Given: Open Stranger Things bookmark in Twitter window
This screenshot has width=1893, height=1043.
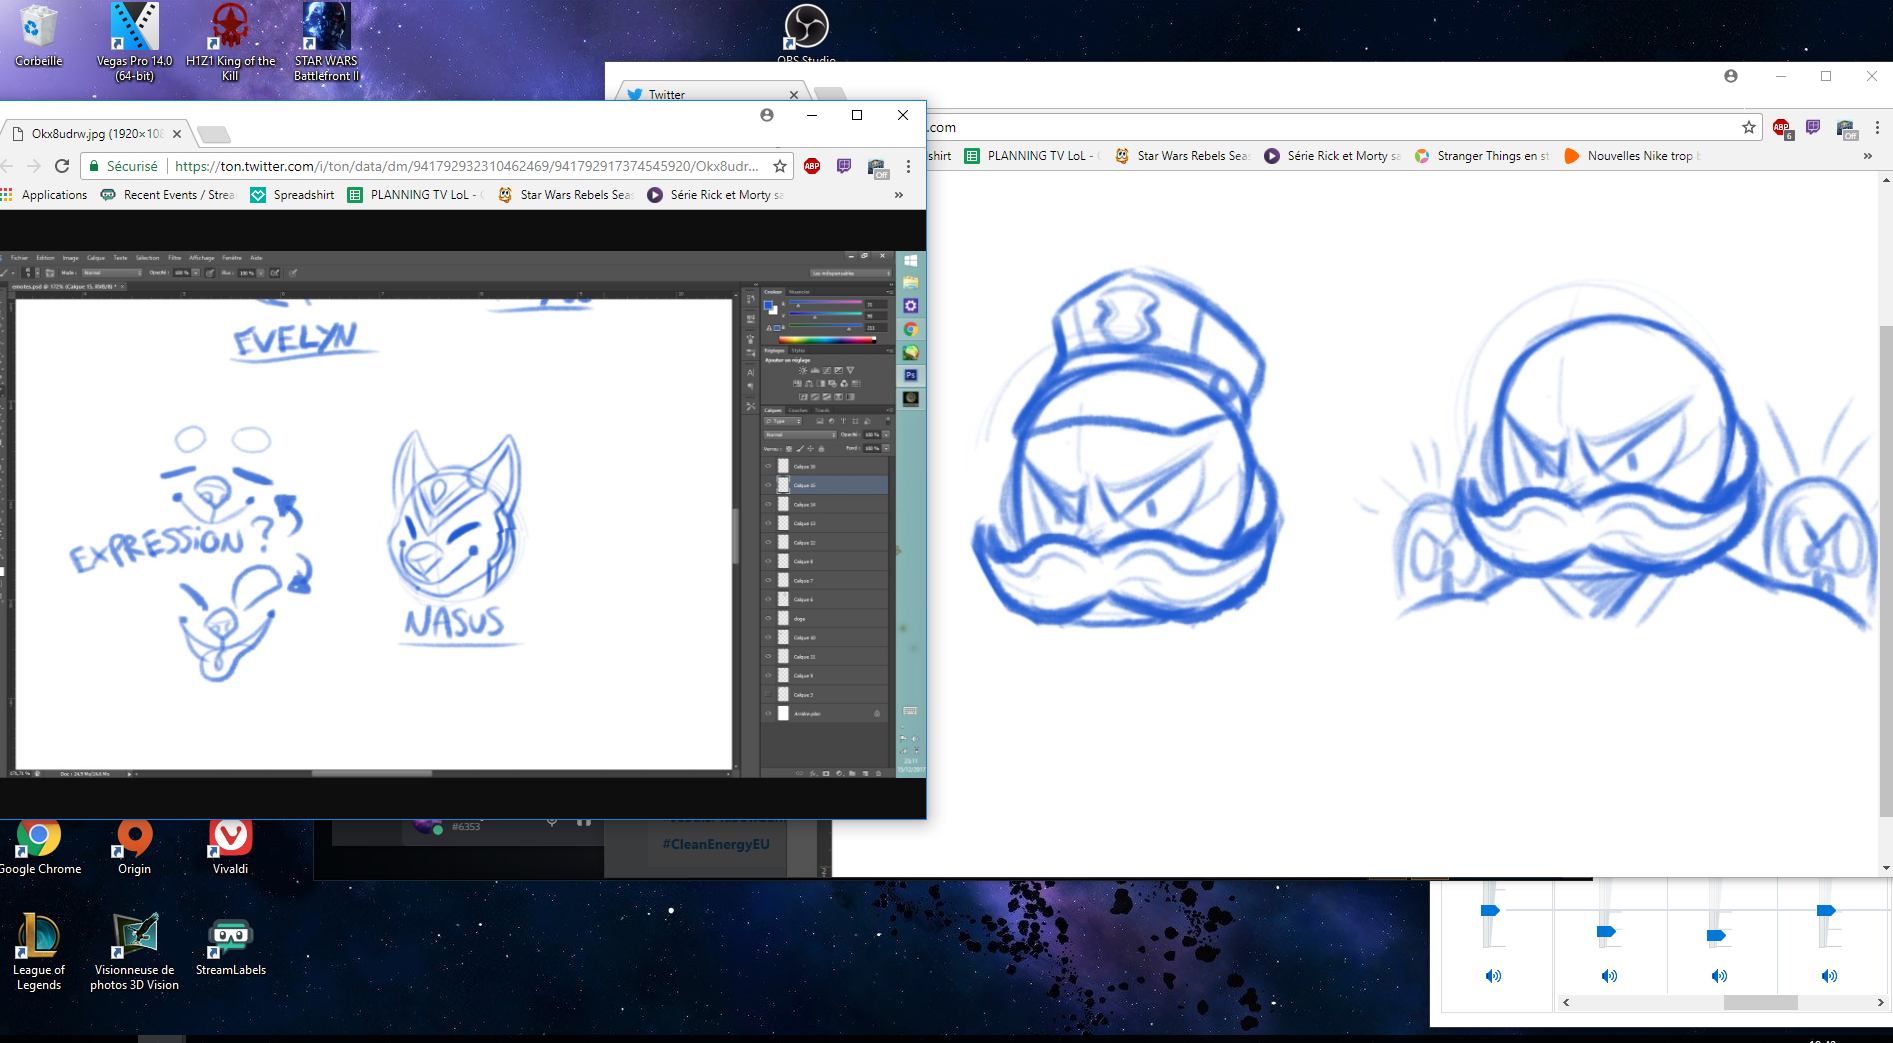Looking at the screenshot, I should (x=1482, y=156).
